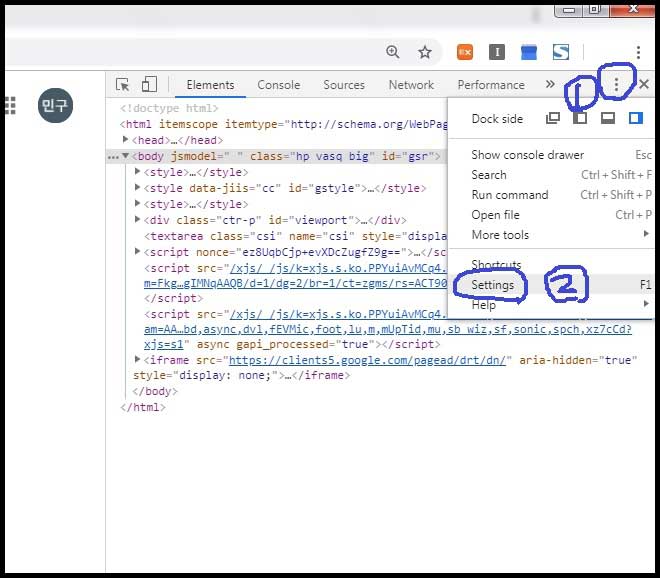The width and height of the screenshot is (660, 578).
Task: Switch to the Elements tab
Action: [210, 85]
